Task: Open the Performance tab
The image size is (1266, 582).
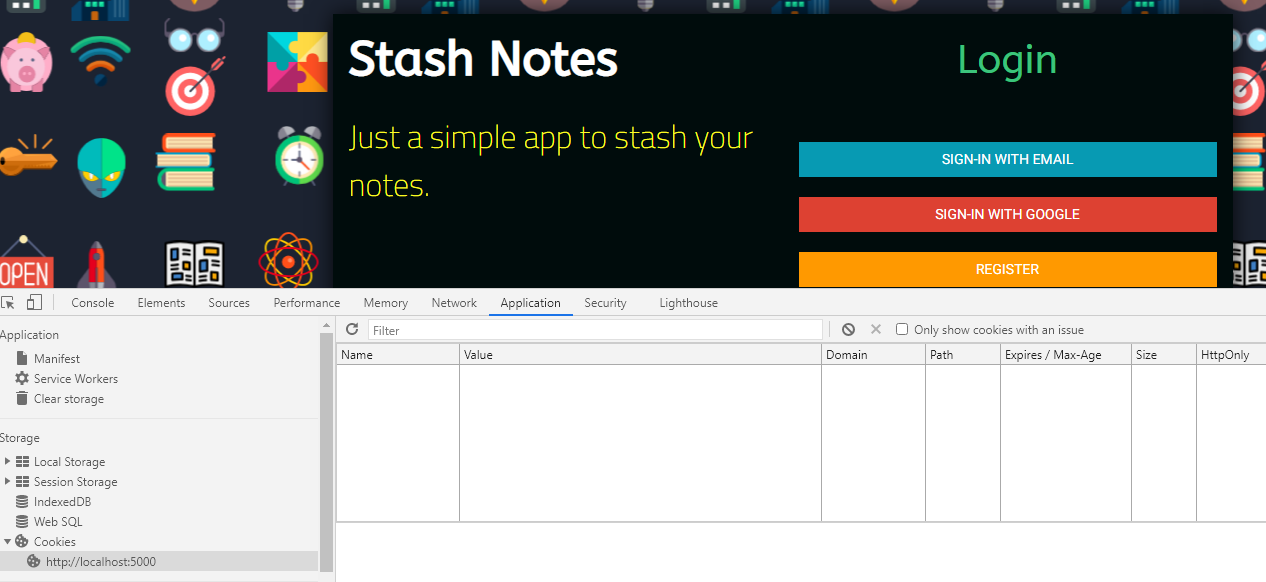Action: pyautogui.click(x=307, y=303)
